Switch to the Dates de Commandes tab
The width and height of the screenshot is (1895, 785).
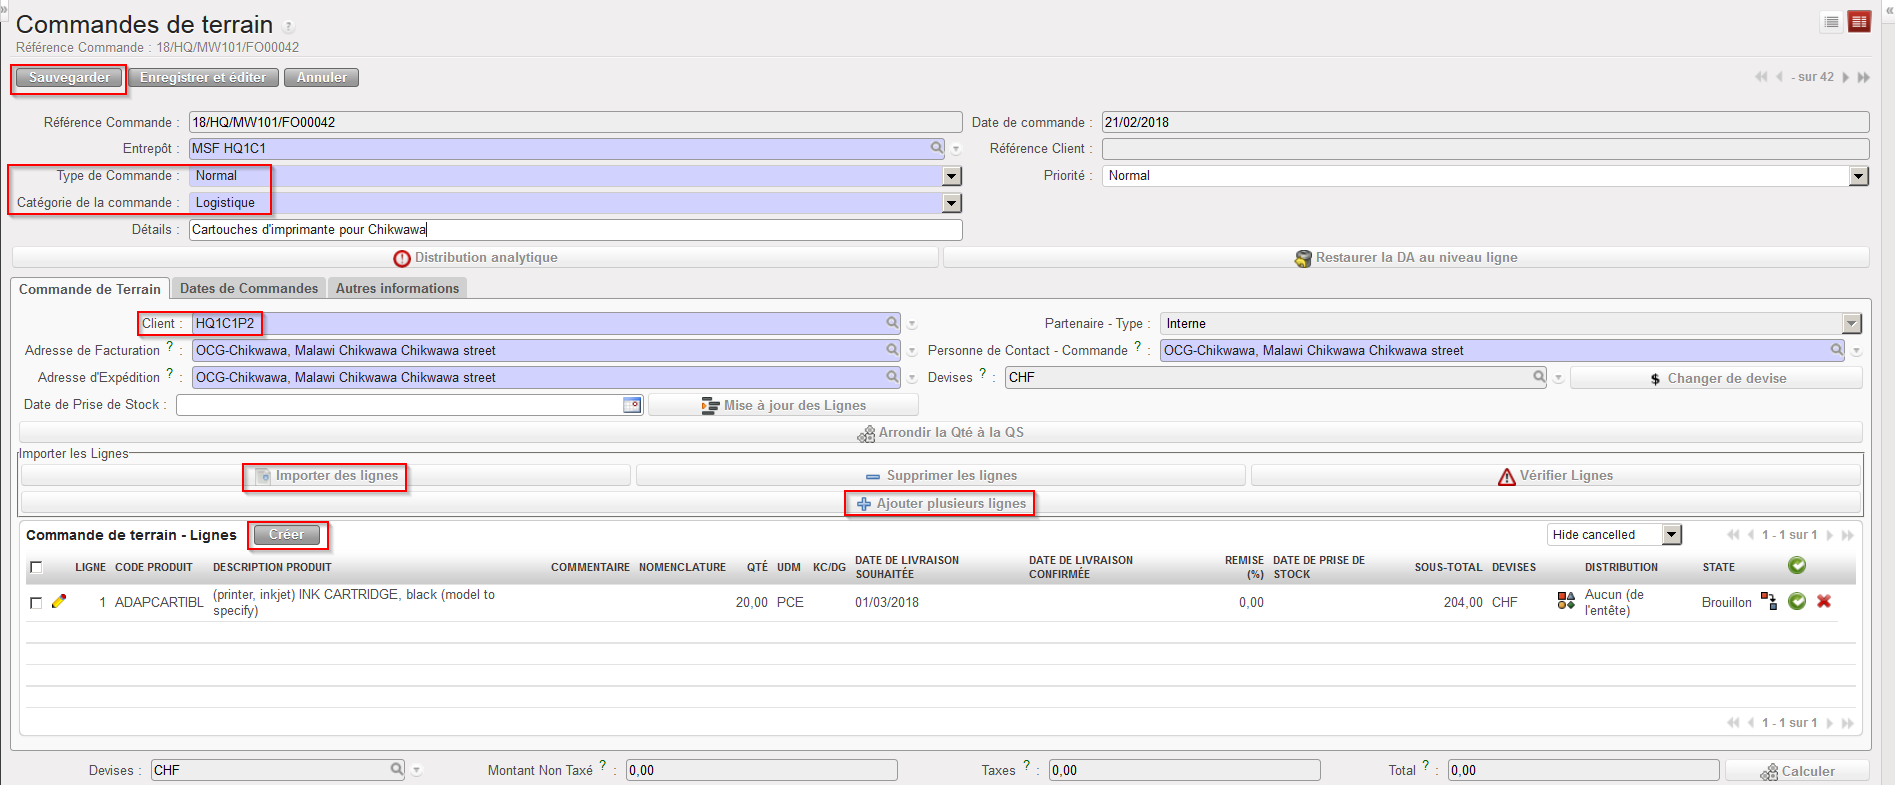click(249, 288)
